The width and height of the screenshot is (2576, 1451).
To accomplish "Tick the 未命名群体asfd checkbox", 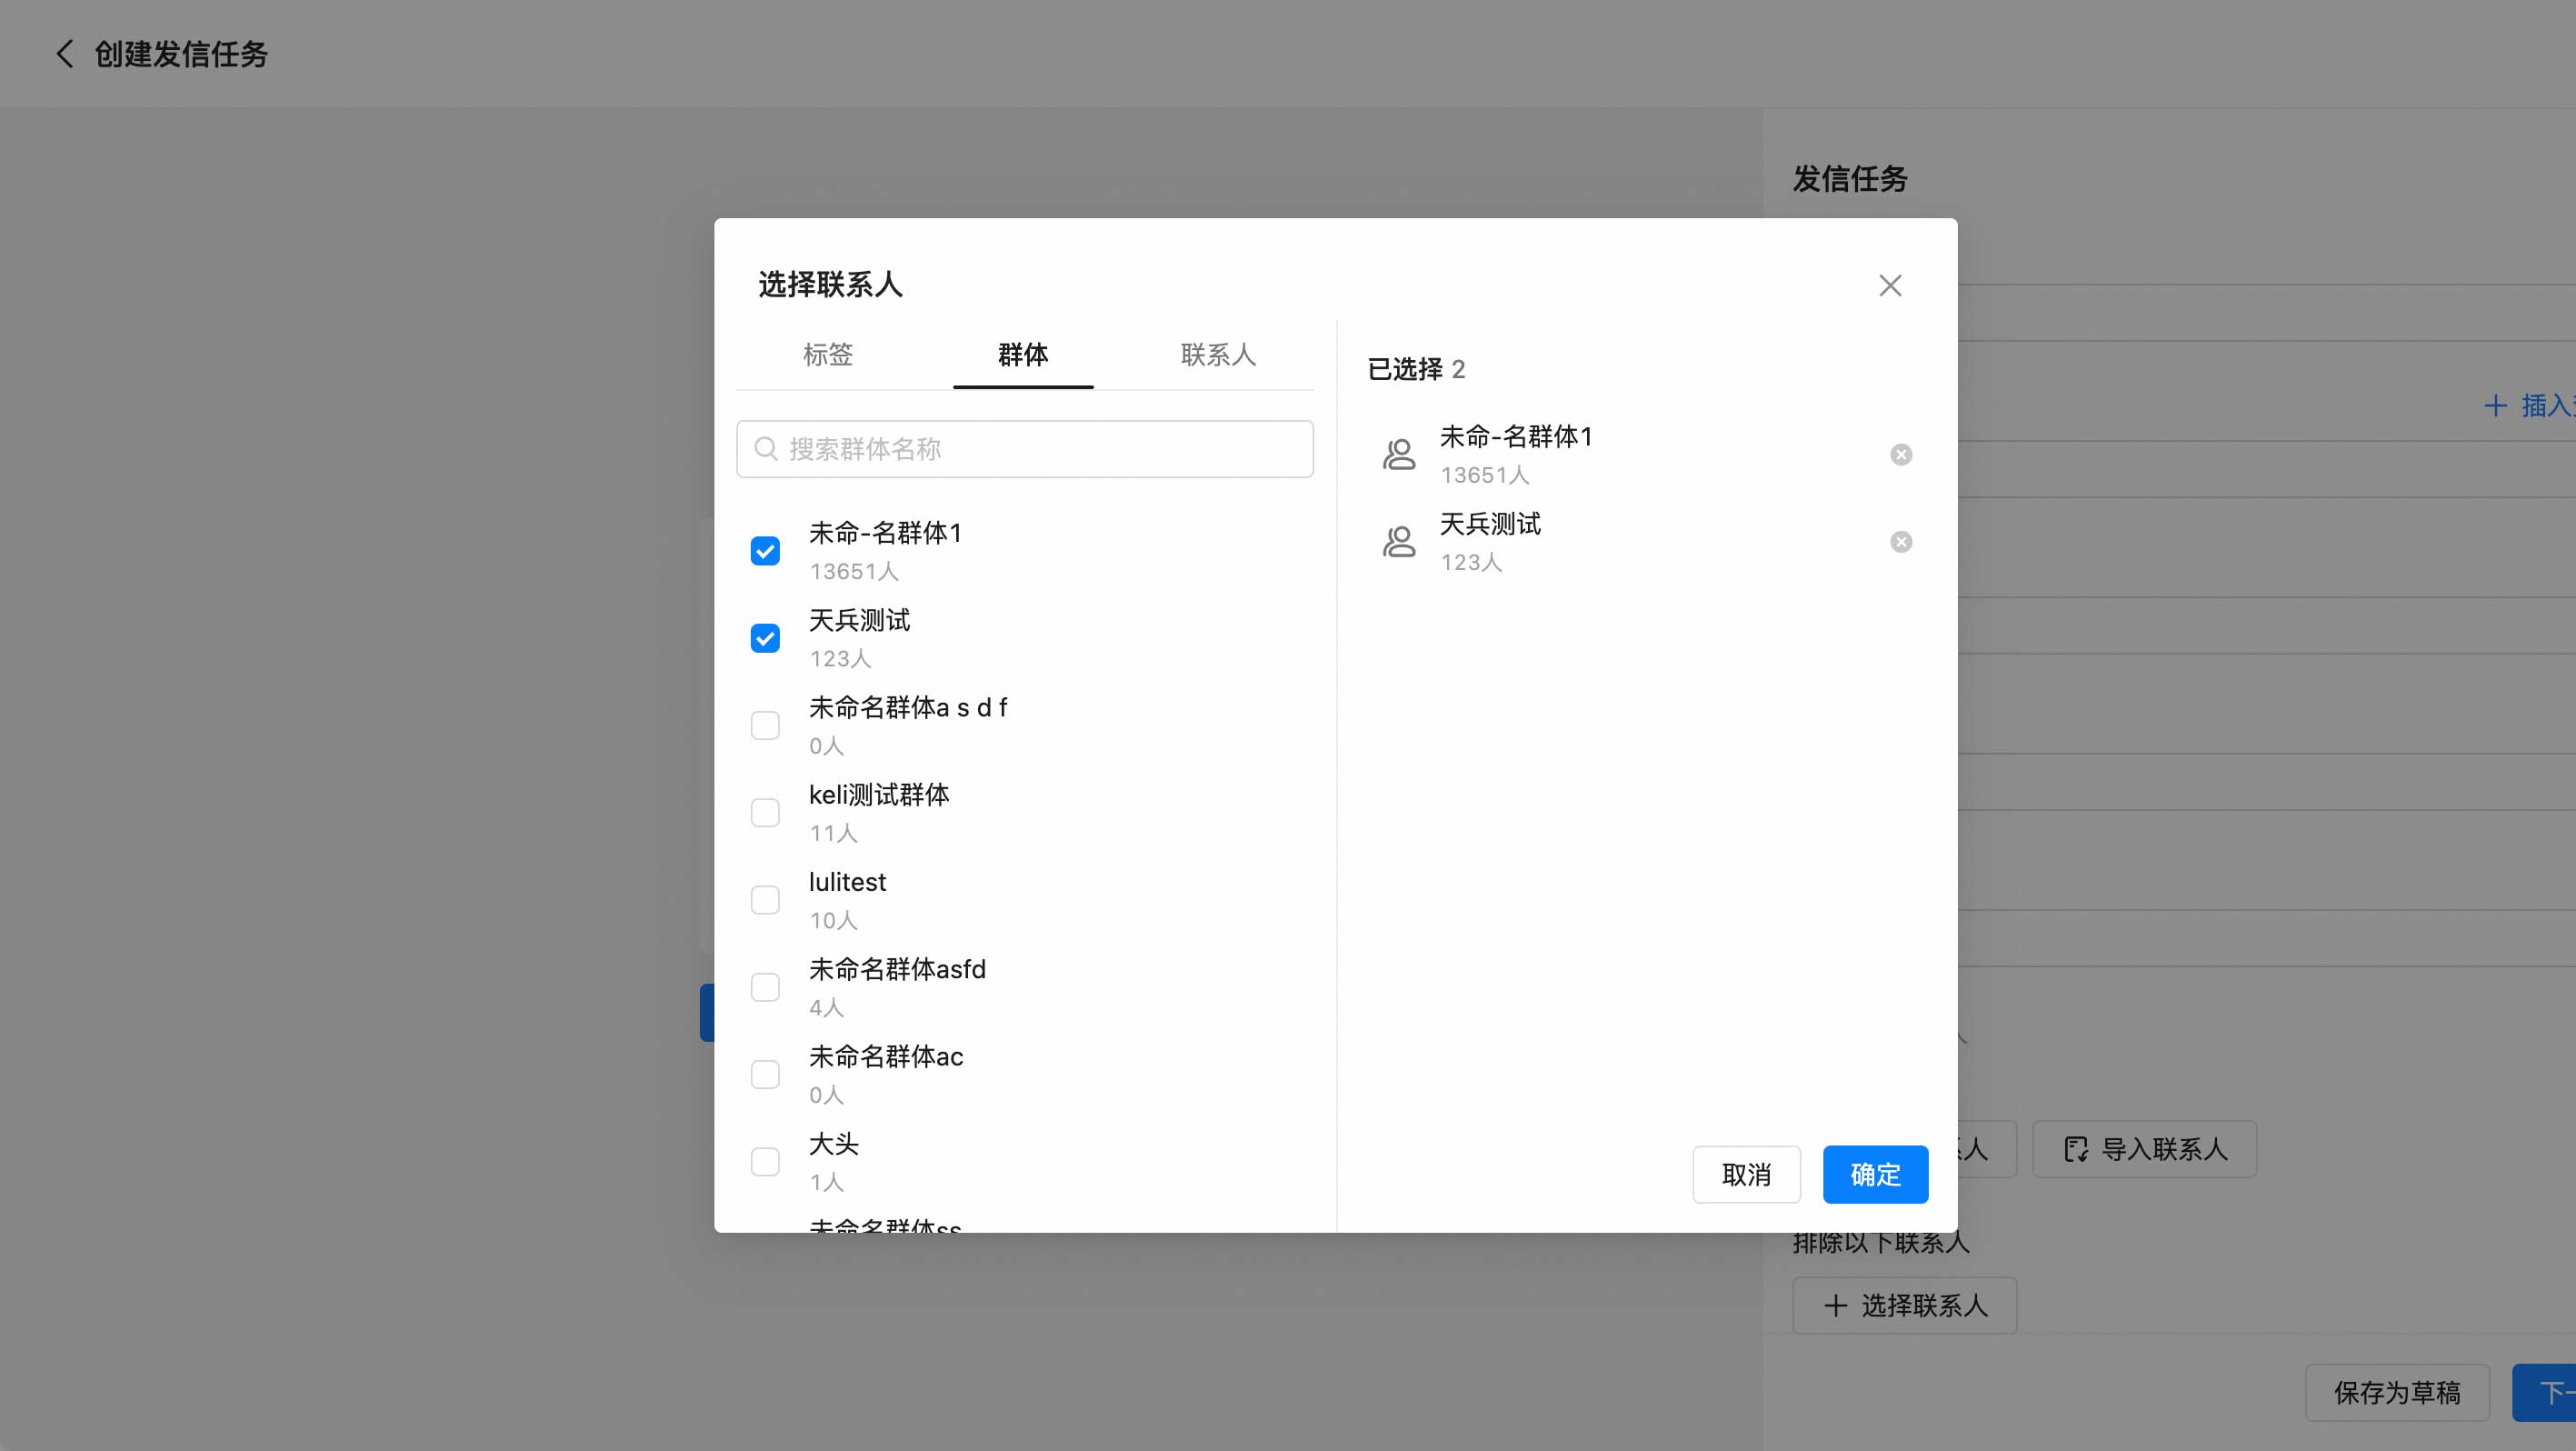I will 765,987.
